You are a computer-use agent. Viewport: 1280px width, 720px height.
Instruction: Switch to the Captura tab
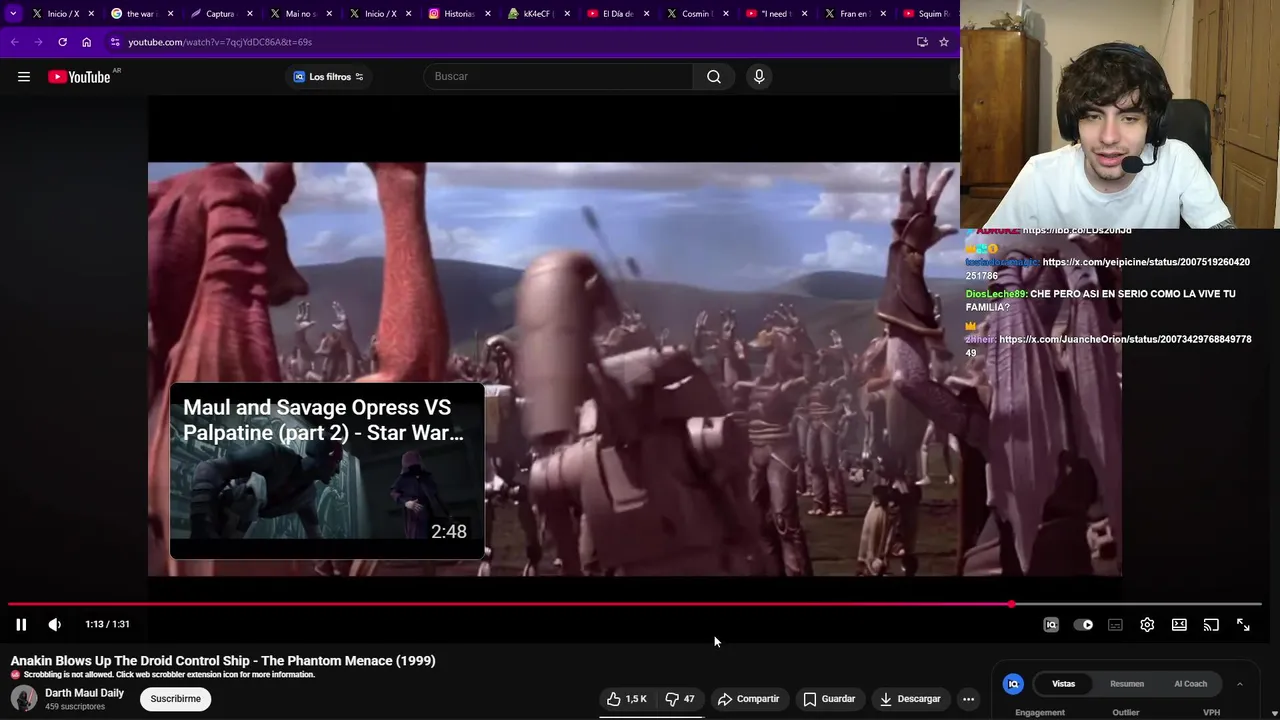point(220,14)
